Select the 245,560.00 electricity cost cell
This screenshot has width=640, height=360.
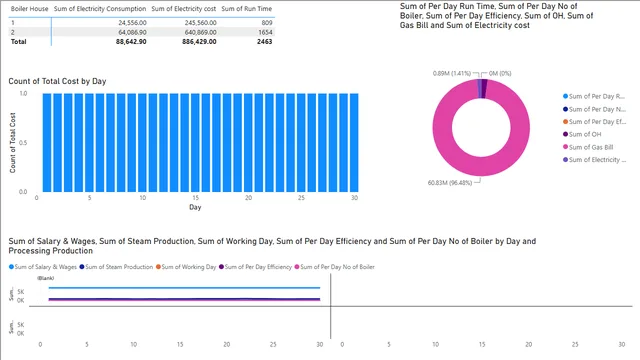click(x=200, y=23)
